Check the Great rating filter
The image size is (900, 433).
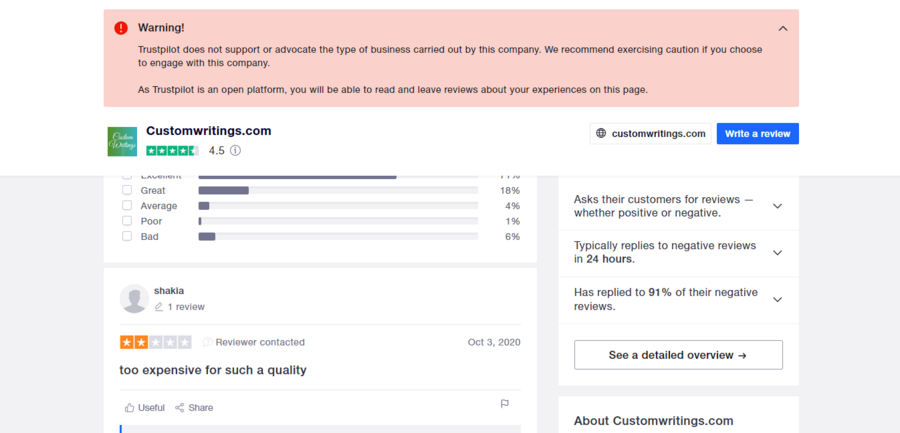click(x=127, y=190)
